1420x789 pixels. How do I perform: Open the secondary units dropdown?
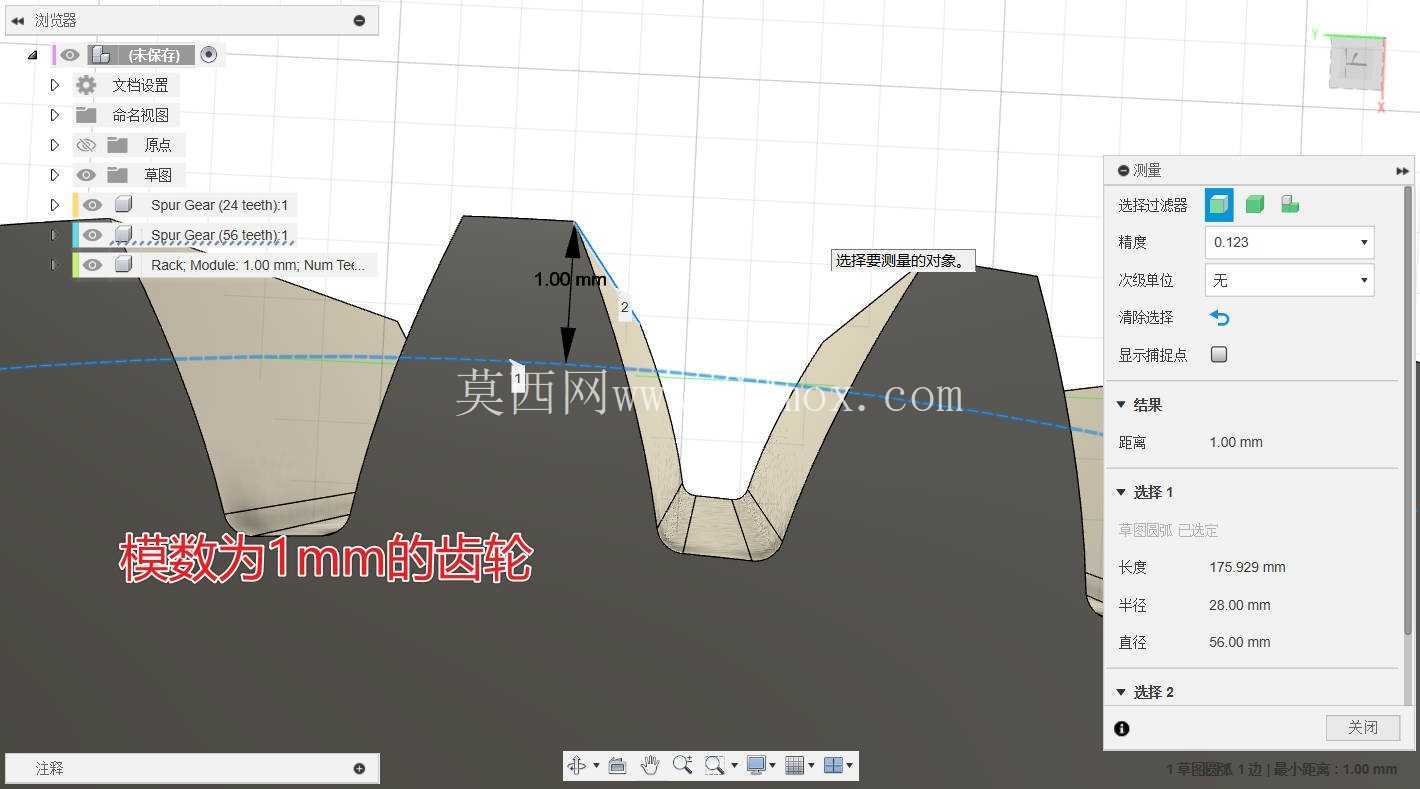(1289, 280)
